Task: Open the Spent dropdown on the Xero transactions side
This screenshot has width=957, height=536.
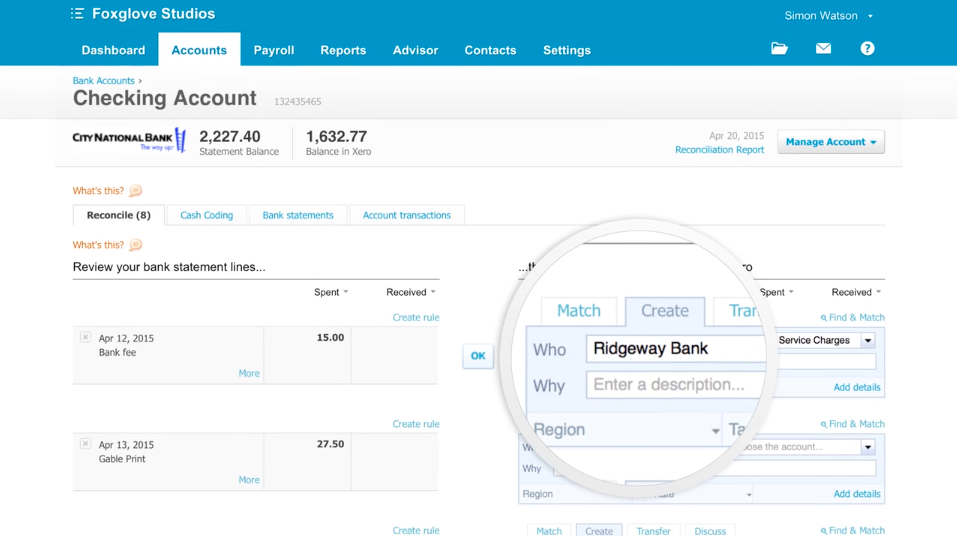Action: [x=777, y=292]
